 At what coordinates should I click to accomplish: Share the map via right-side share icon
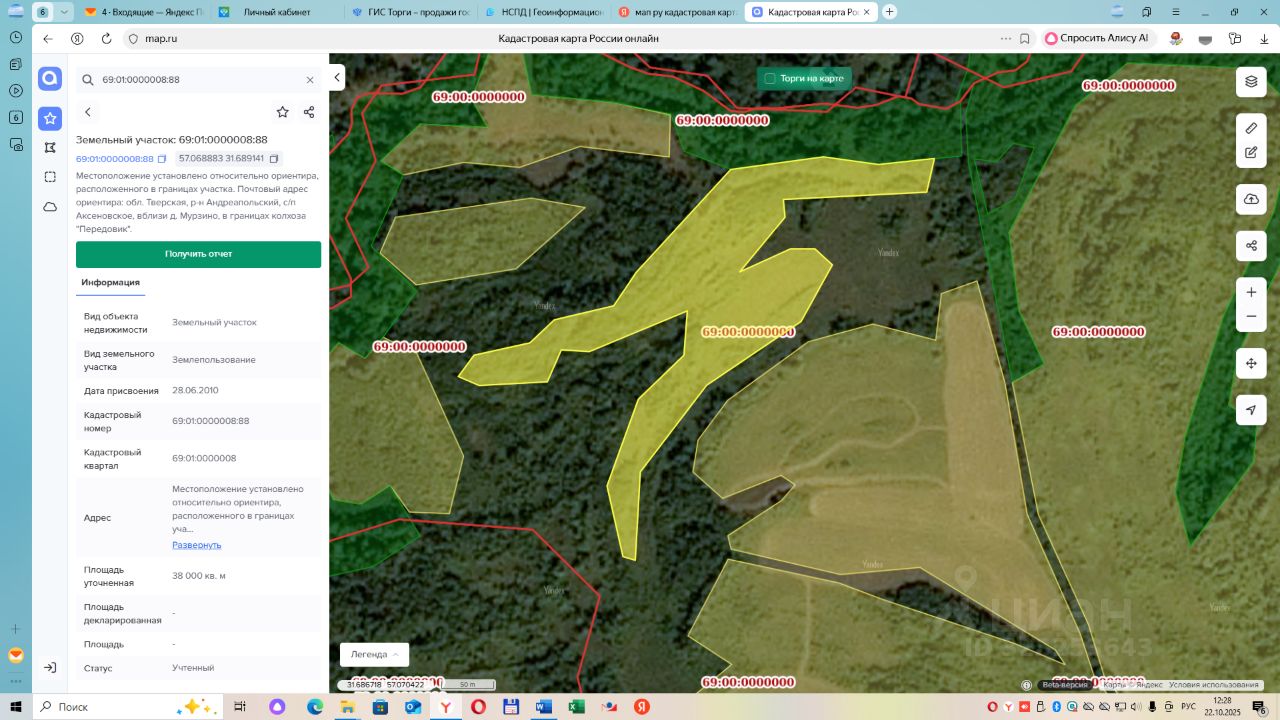coord(1251,245)
